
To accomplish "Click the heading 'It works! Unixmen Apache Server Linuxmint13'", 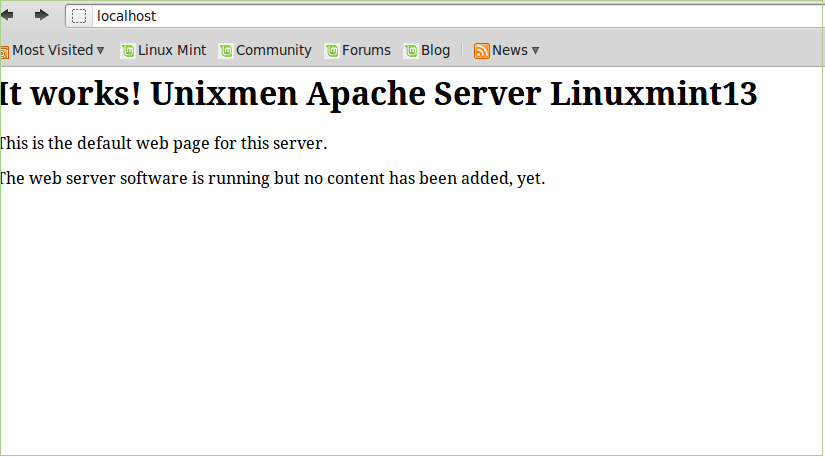I will 378,94.
